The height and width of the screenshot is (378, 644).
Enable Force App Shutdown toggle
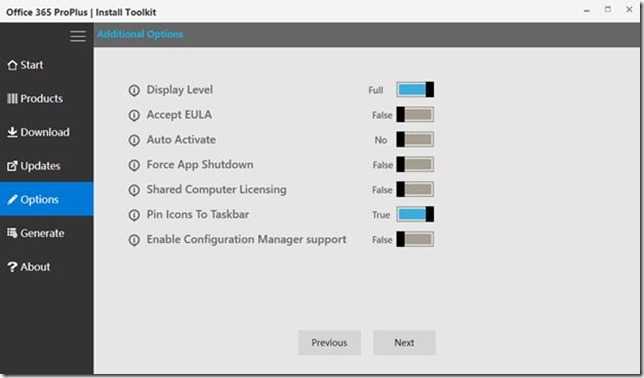click(415, 164)
